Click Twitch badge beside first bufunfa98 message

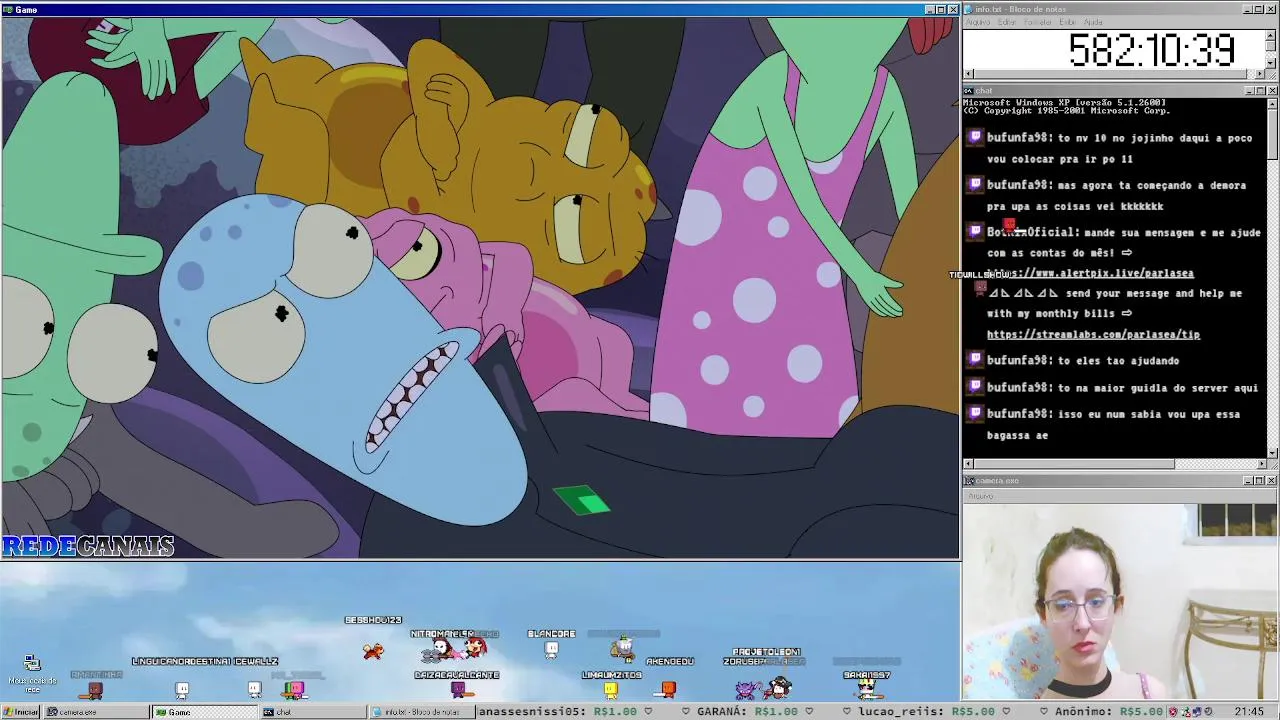(x=975, y=138)
